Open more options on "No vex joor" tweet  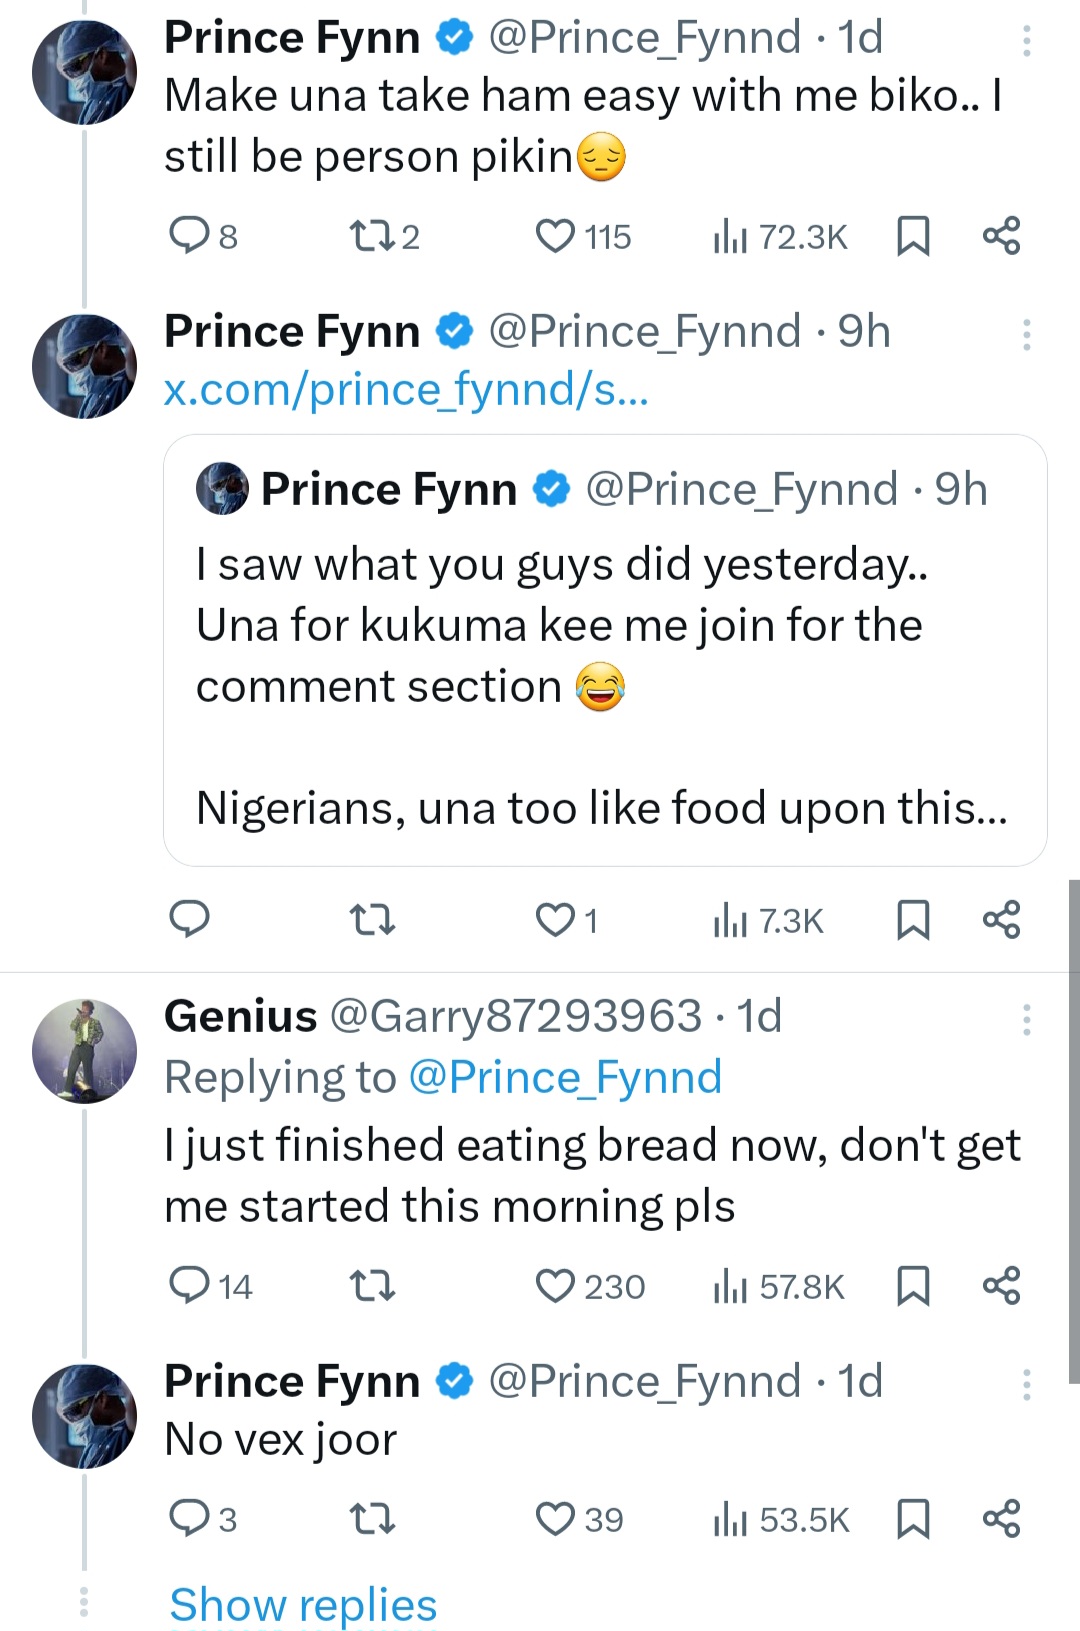click(1026, 1385)
